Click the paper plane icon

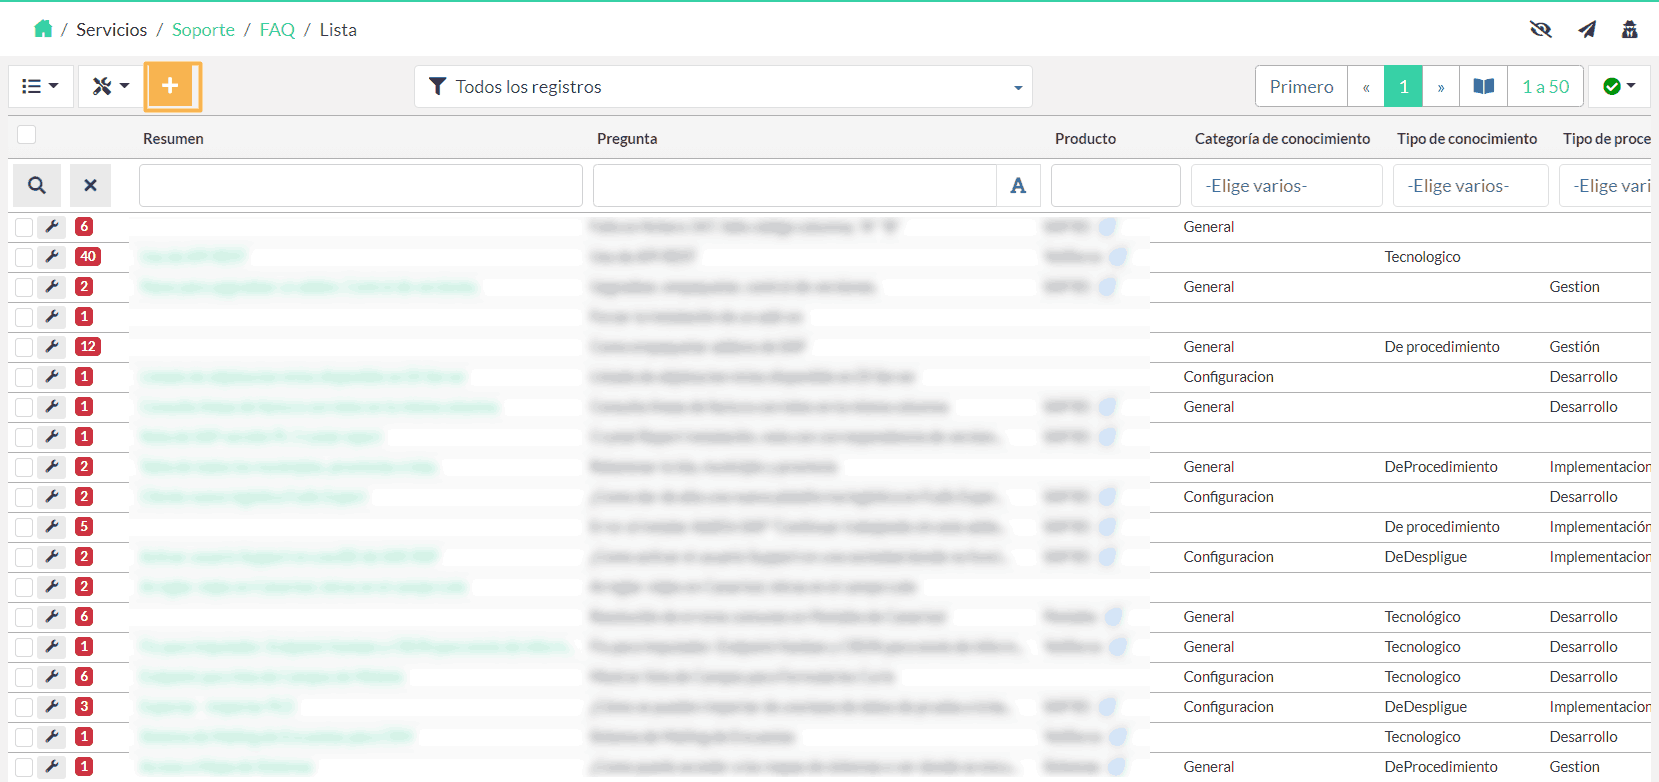1587,29
